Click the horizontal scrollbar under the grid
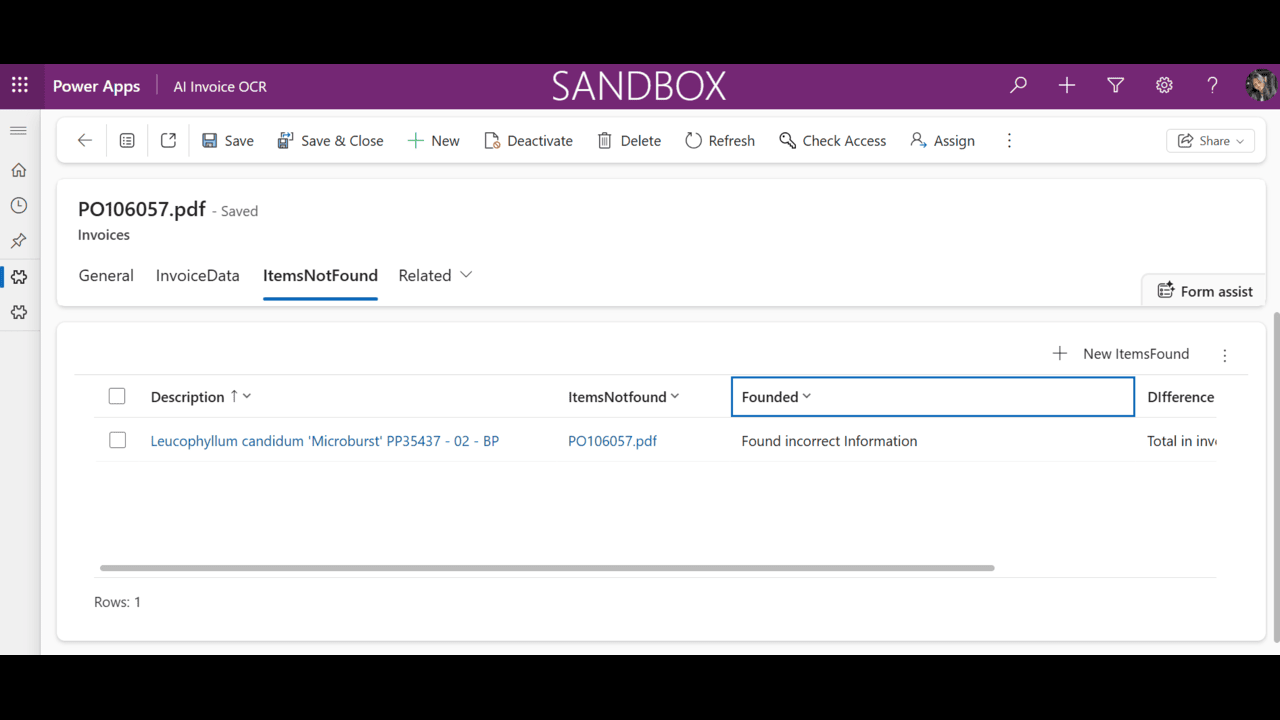 (547, 568)
